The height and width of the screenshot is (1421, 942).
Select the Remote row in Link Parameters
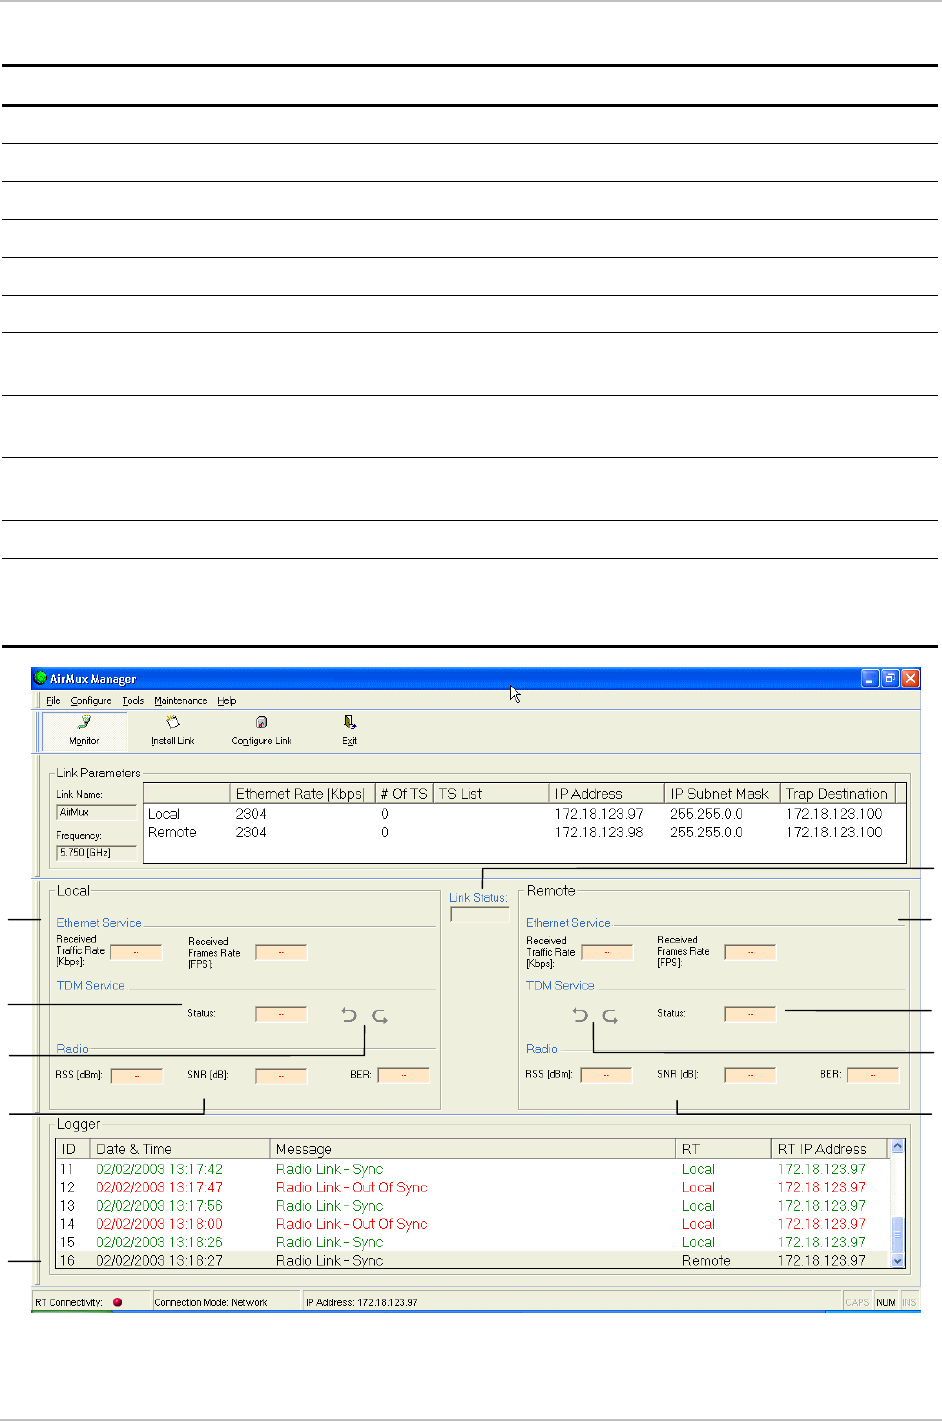[525, 832]
